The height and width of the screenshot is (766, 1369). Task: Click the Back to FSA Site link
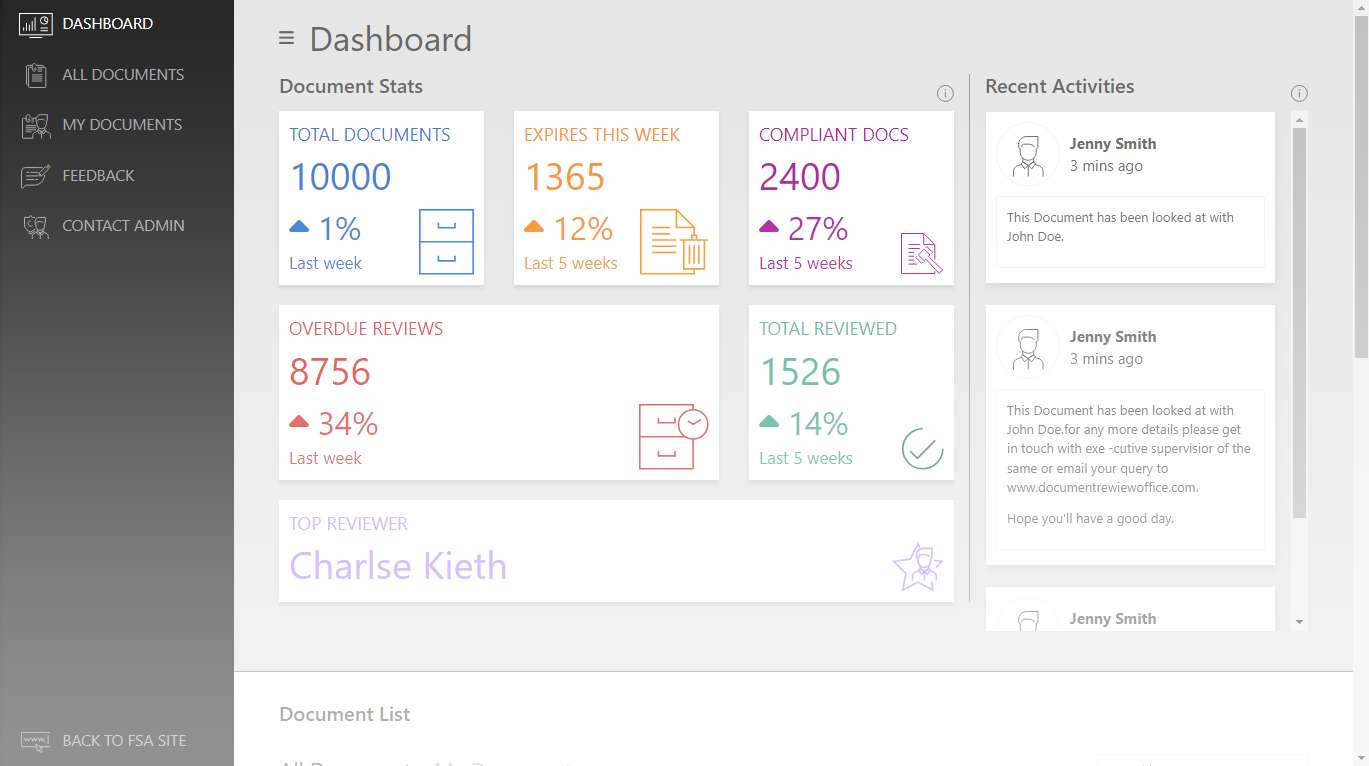pyautogui.click(x=123, y=740)
